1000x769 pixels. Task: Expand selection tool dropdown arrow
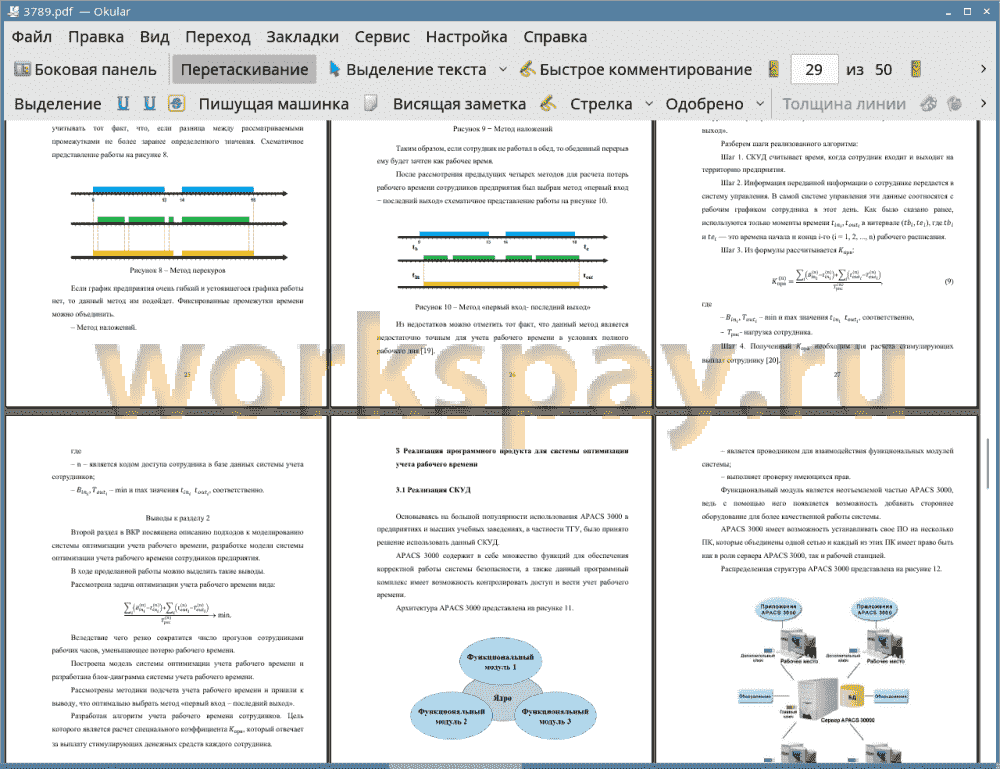[503, 70]
